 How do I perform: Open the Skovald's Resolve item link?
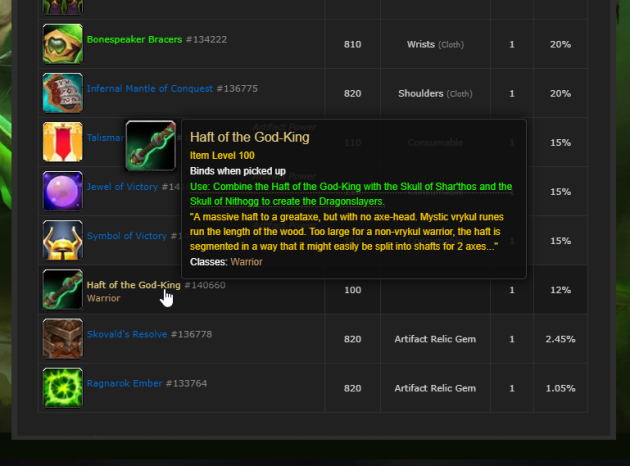127,334
